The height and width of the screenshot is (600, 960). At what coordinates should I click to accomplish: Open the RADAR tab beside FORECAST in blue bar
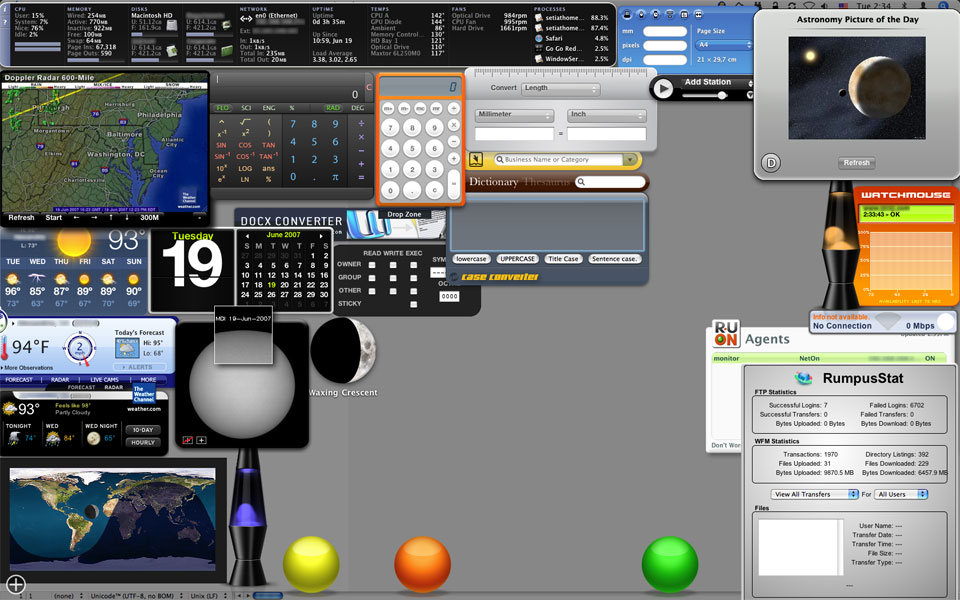(x=60, y=380)
